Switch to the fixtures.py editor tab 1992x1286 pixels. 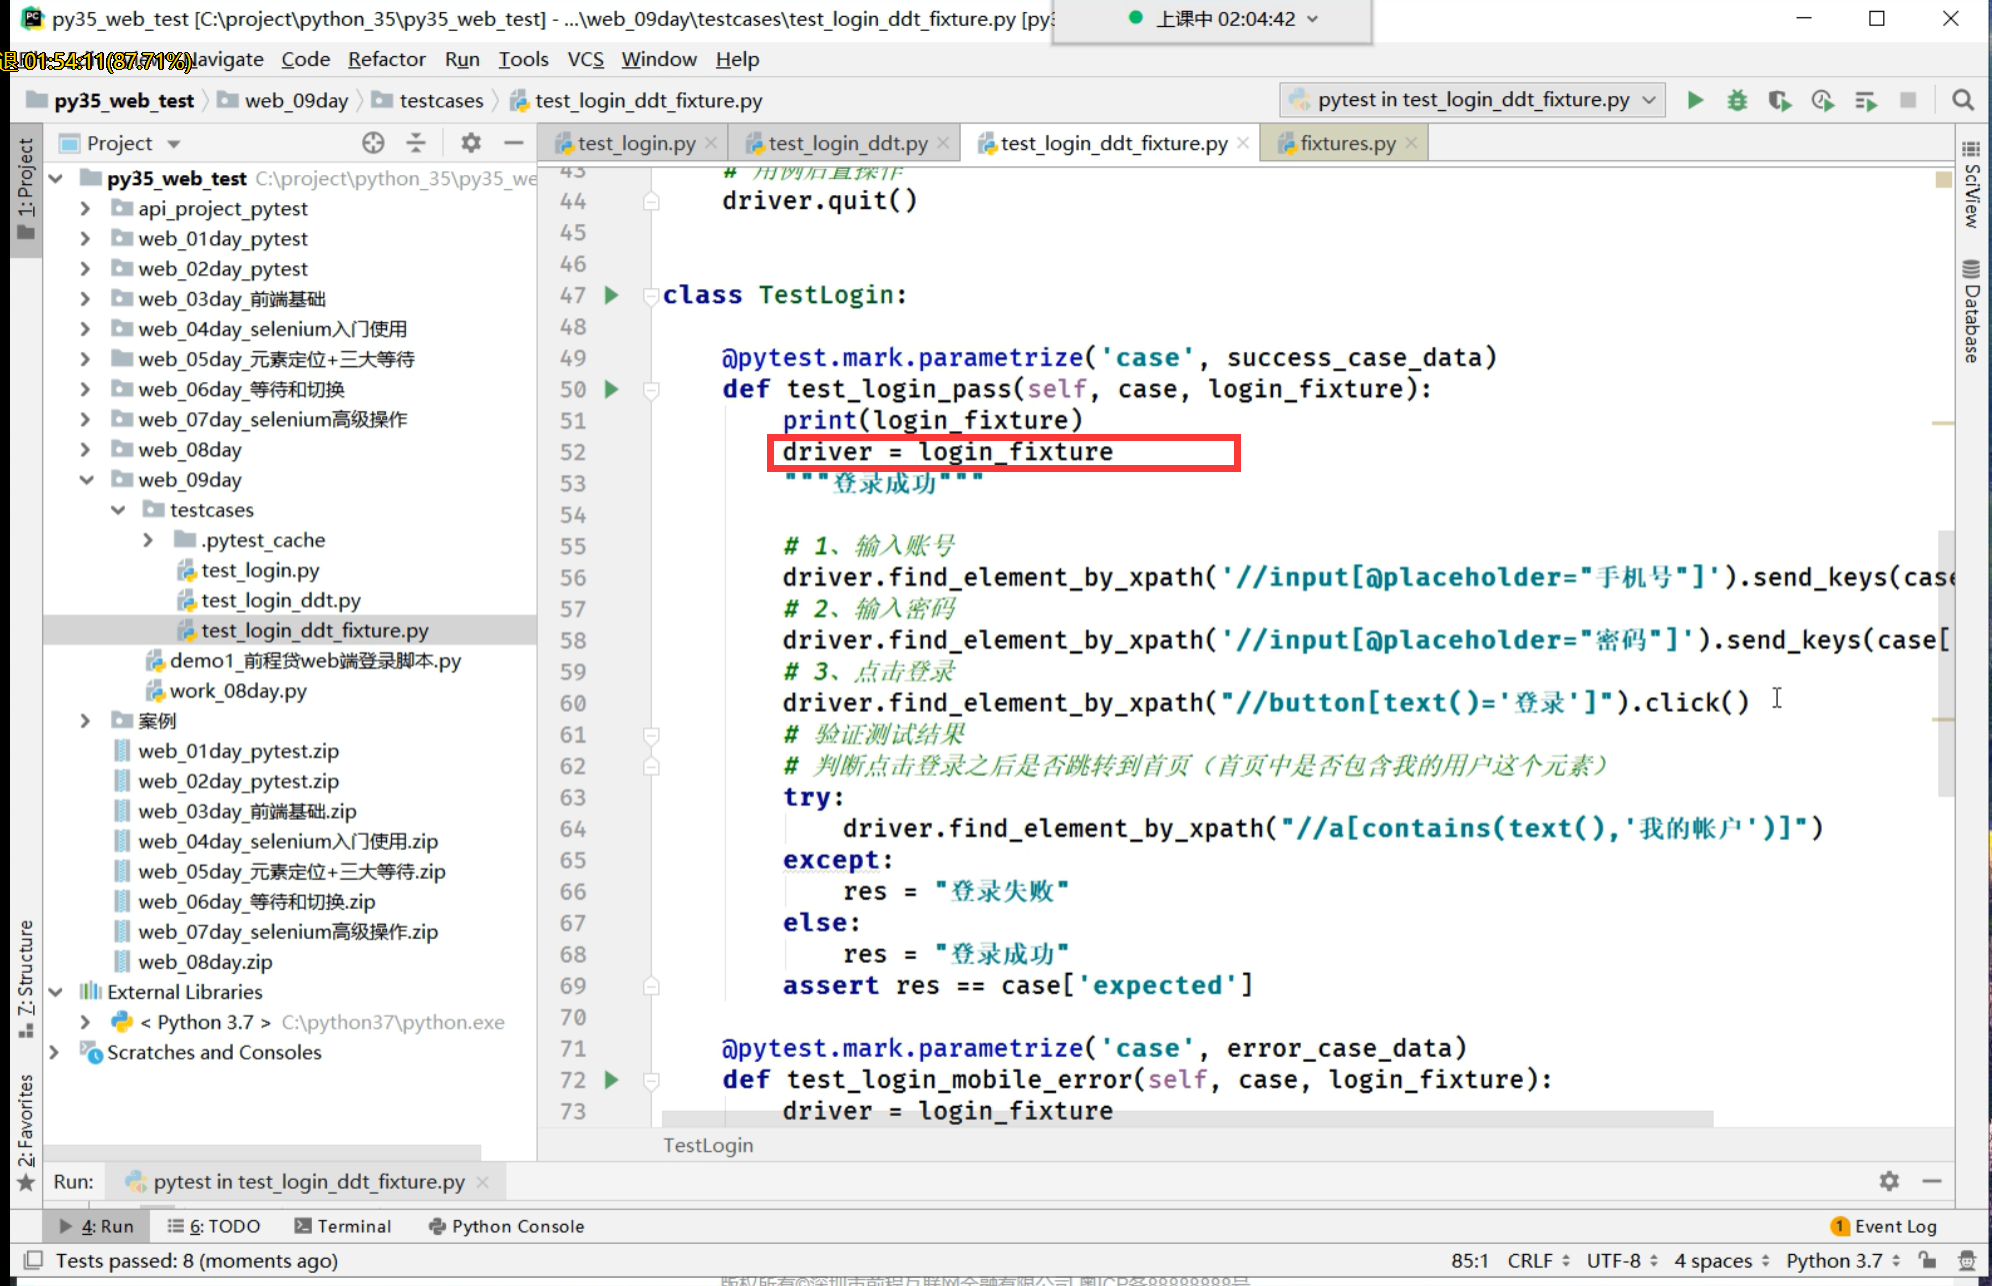1346,143
